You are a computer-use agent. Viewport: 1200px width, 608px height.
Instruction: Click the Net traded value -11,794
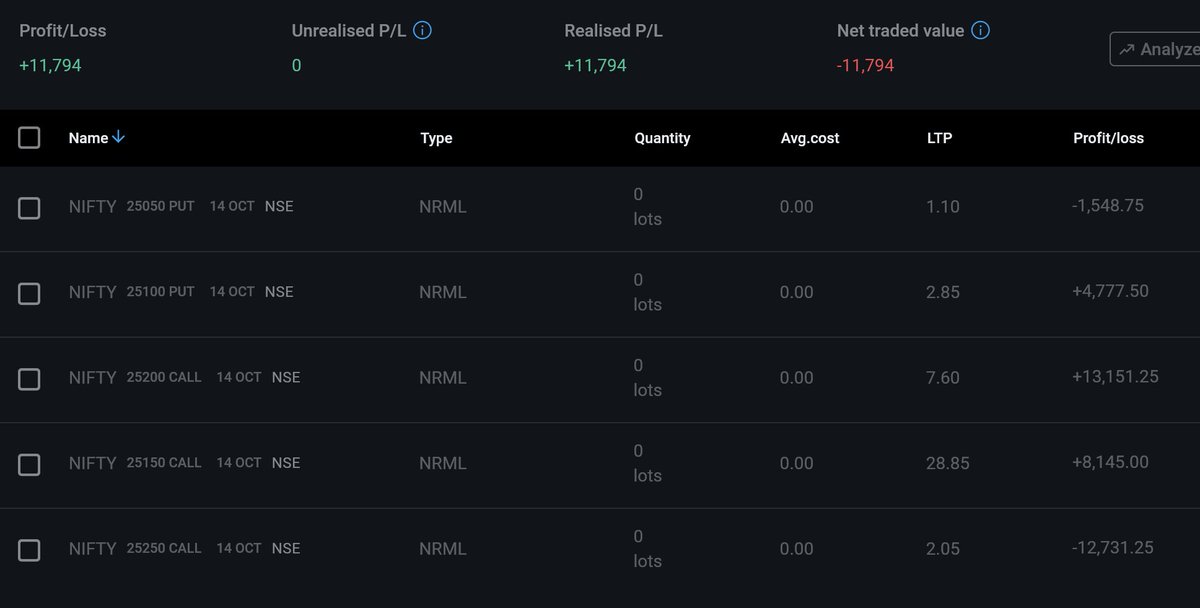click(866, 66)
